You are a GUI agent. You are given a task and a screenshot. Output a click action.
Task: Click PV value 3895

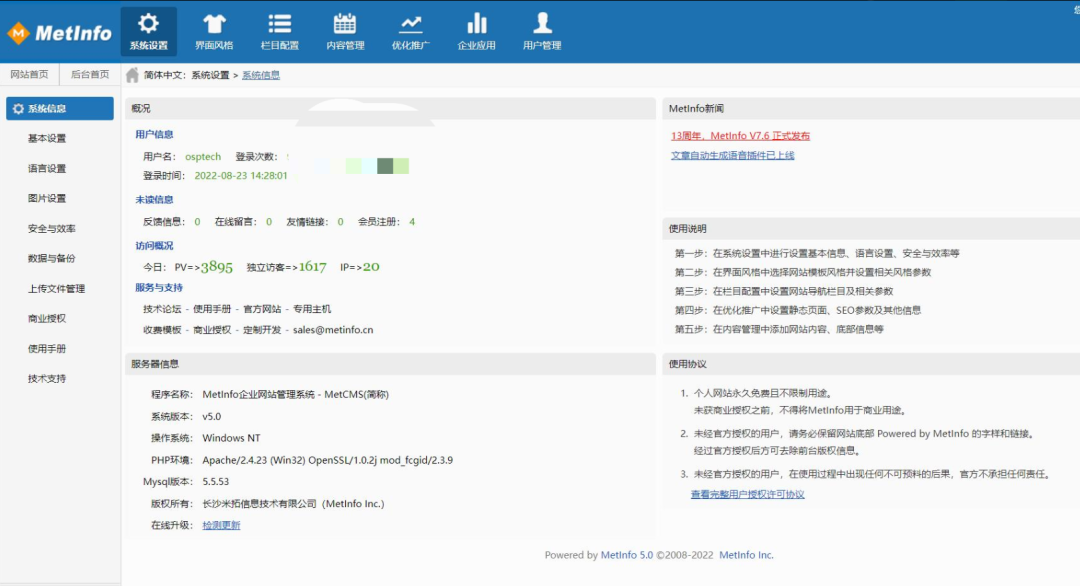[217, 267]
